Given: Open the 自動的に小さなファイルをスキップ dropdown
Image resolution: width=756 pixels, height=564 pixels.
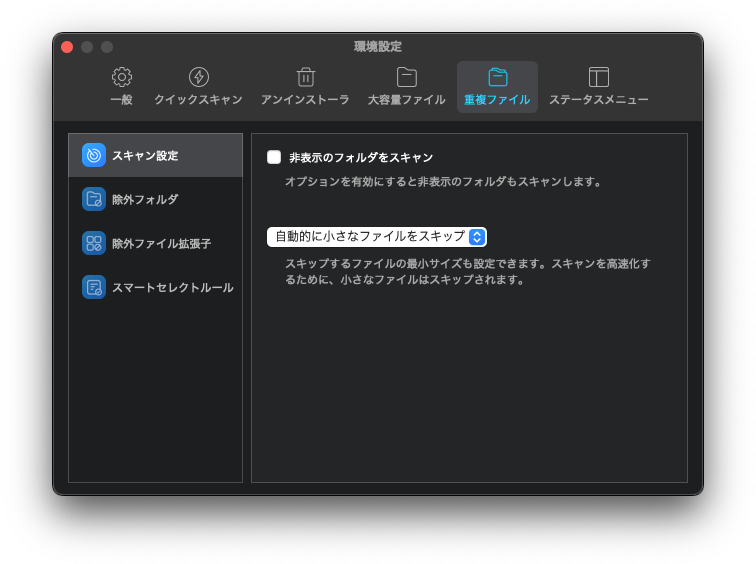Looking at the screenshot, I should point(377,237).
